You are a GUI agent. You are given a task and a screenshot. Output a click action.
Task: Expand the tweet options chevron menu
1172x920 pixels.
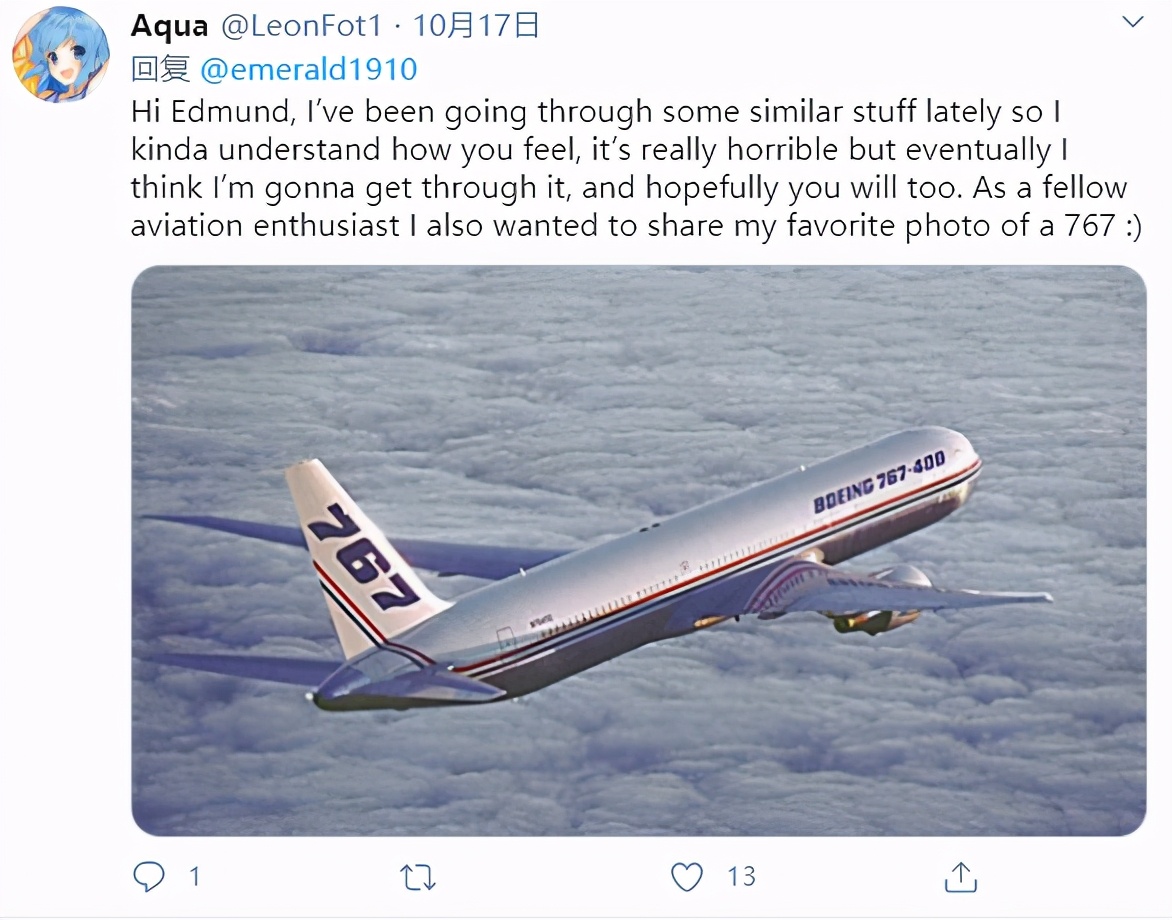point(1133,22)
